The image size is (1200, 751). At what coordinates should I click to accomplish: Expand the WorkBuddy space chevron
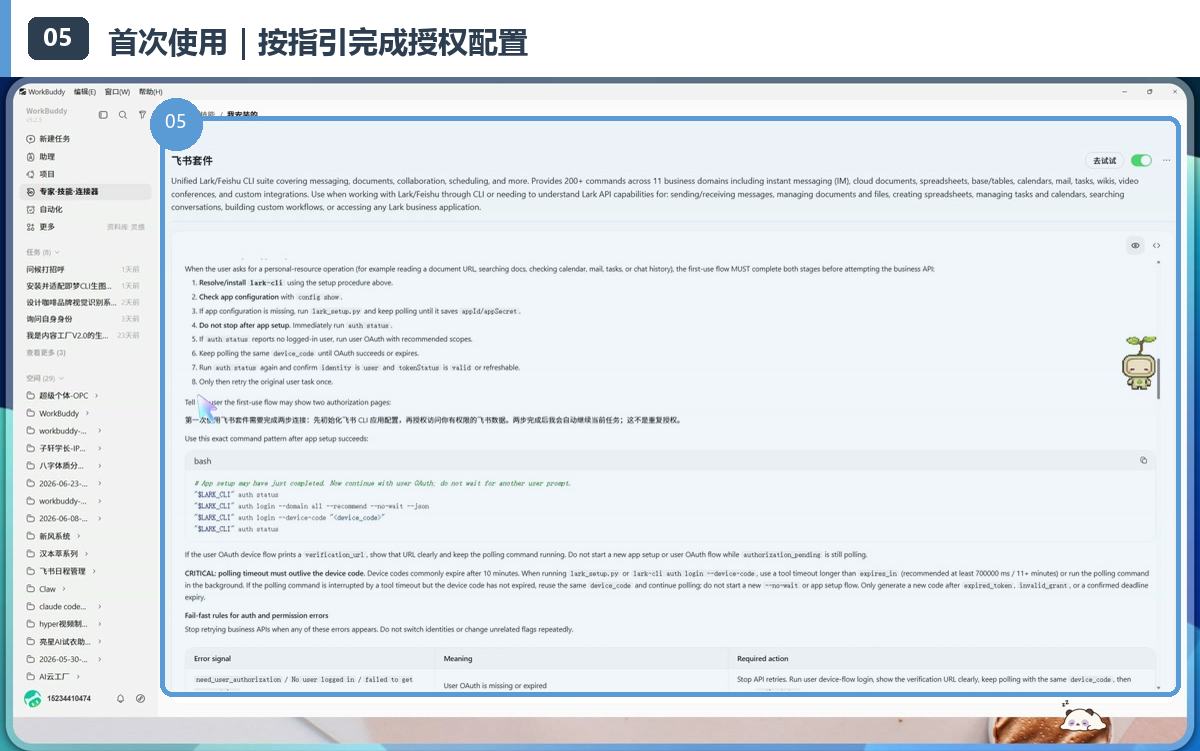(87, 413)
